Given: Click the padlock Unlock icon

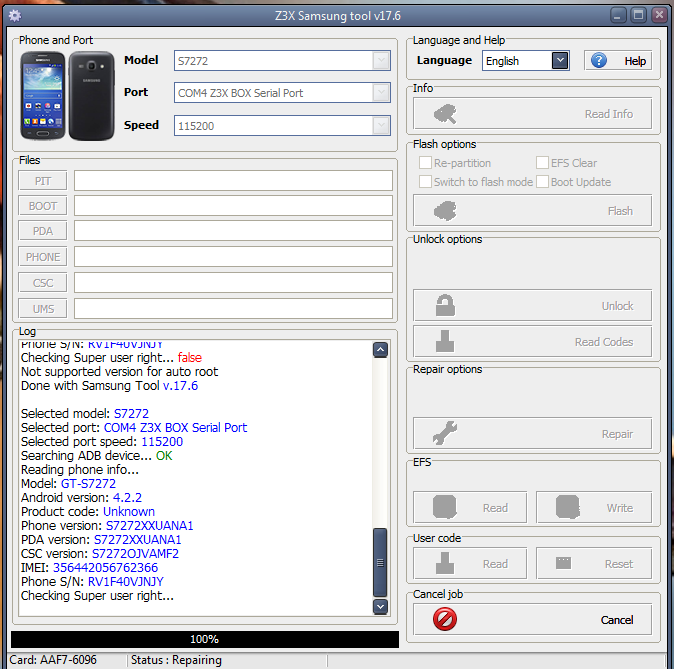Looking at the screenshot, I should [x=445, y=305].
